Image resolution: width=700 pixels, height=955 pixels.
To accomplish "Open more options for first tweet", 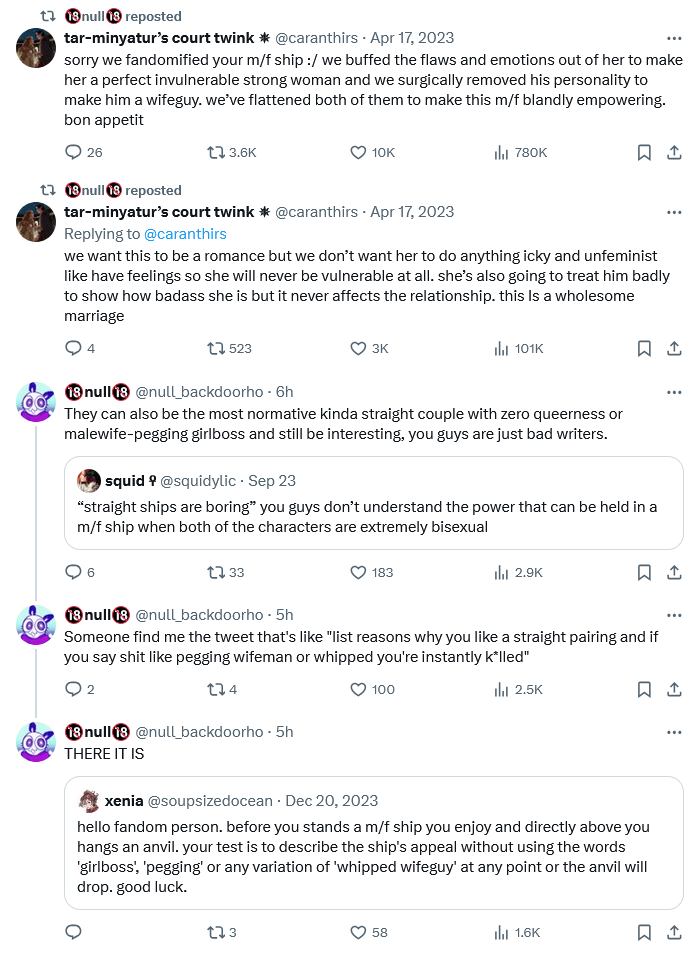I will [675, 38].
